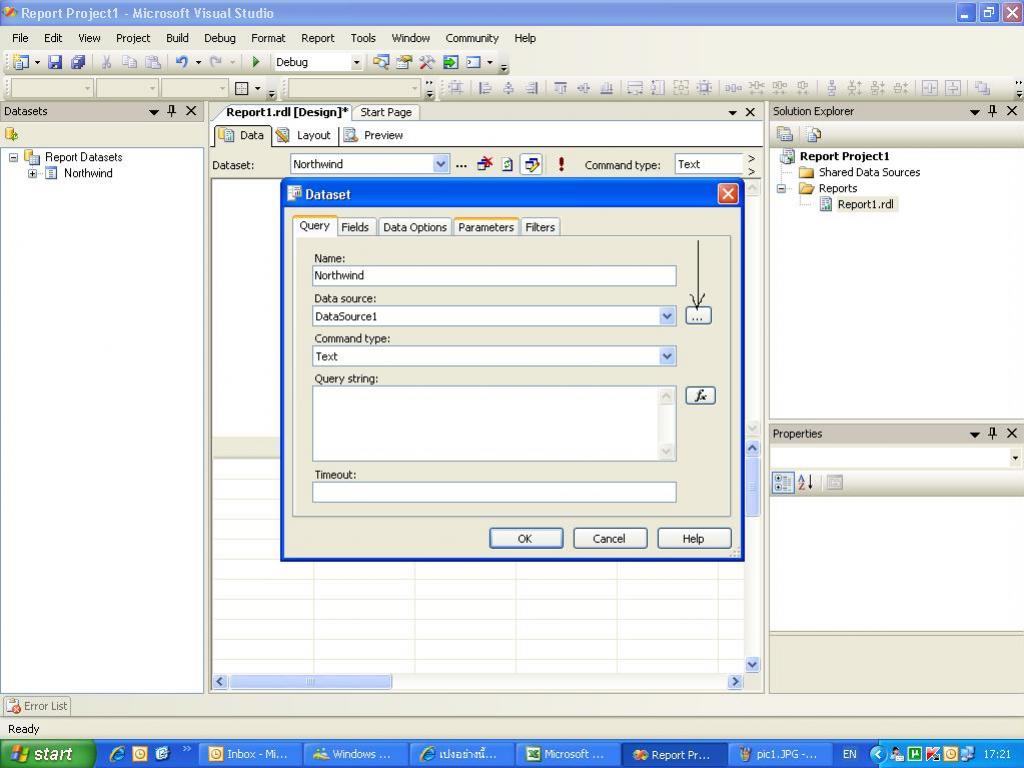The image size is (1024, 768).
Task: Click the Windows start button
Action: click(x=47, y=754)
